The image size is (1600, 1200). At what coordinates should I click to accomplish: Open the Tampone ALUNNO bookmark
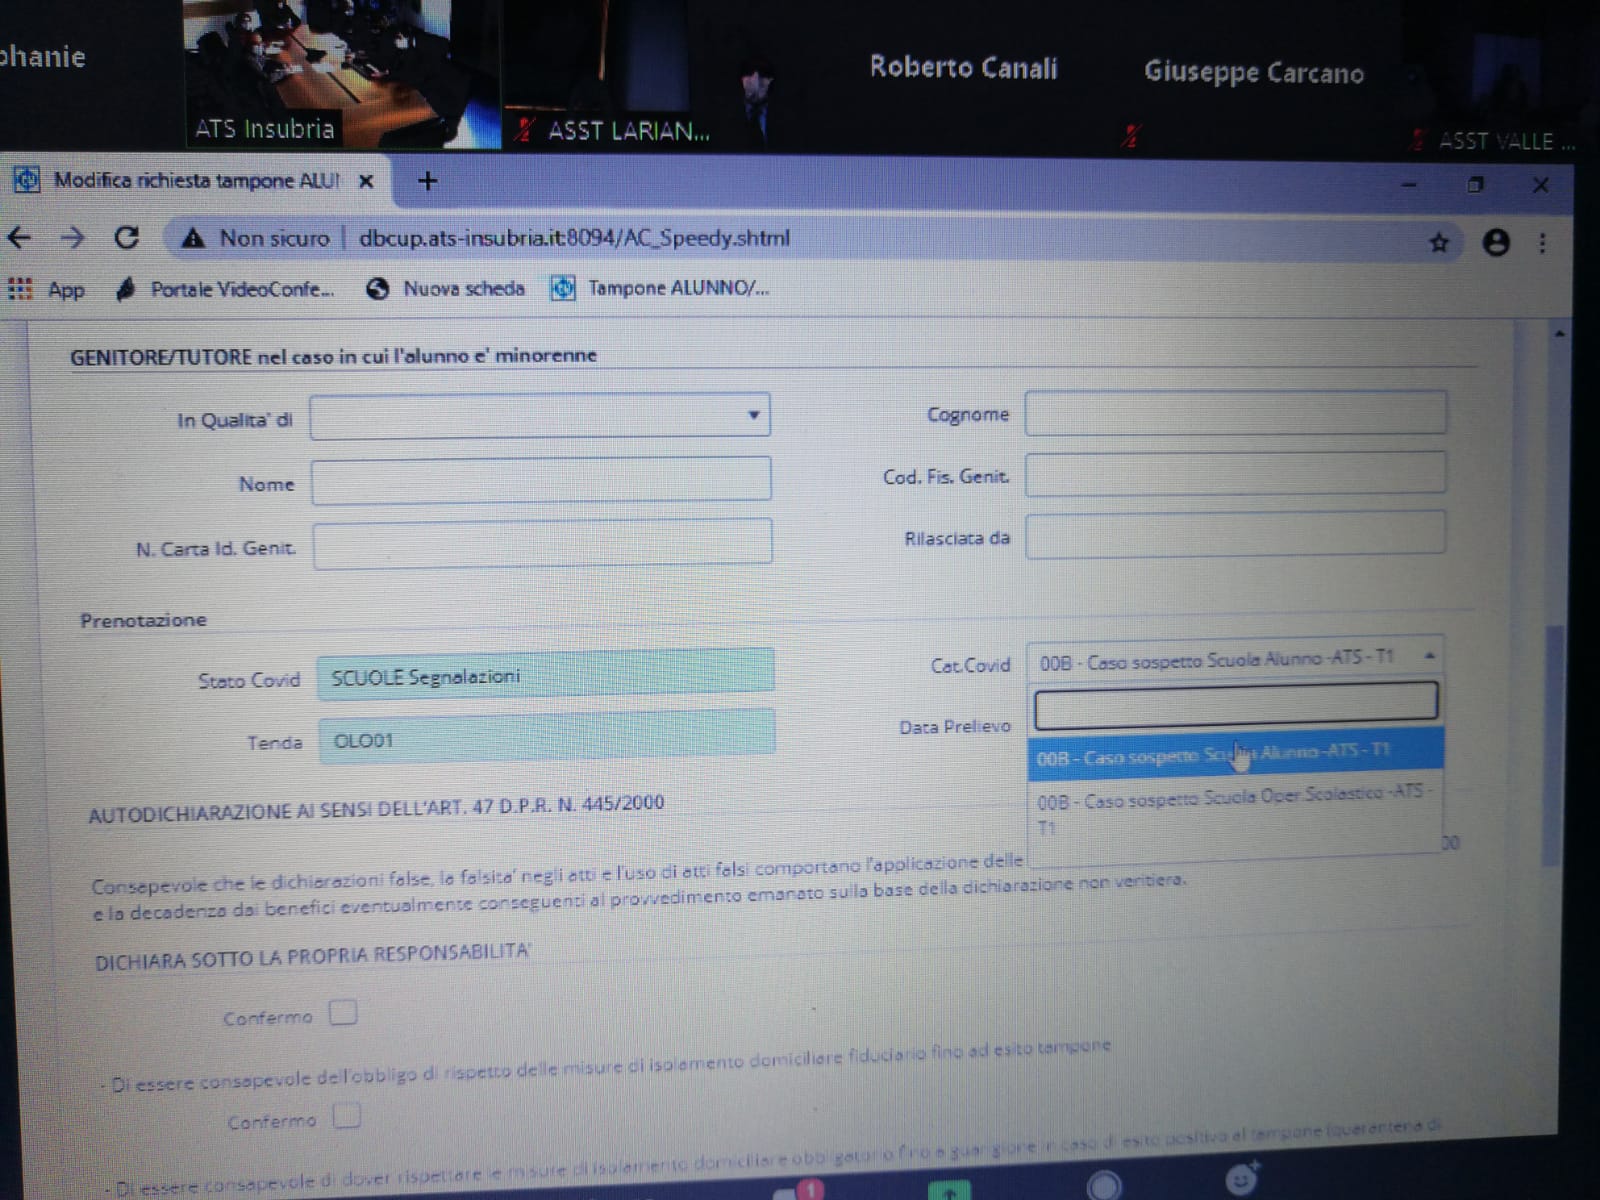(662, 288)
